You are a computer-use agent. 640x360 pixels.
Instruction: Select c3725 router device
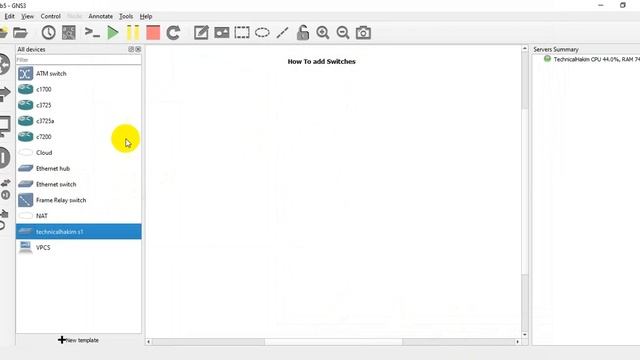coord(79,105)
